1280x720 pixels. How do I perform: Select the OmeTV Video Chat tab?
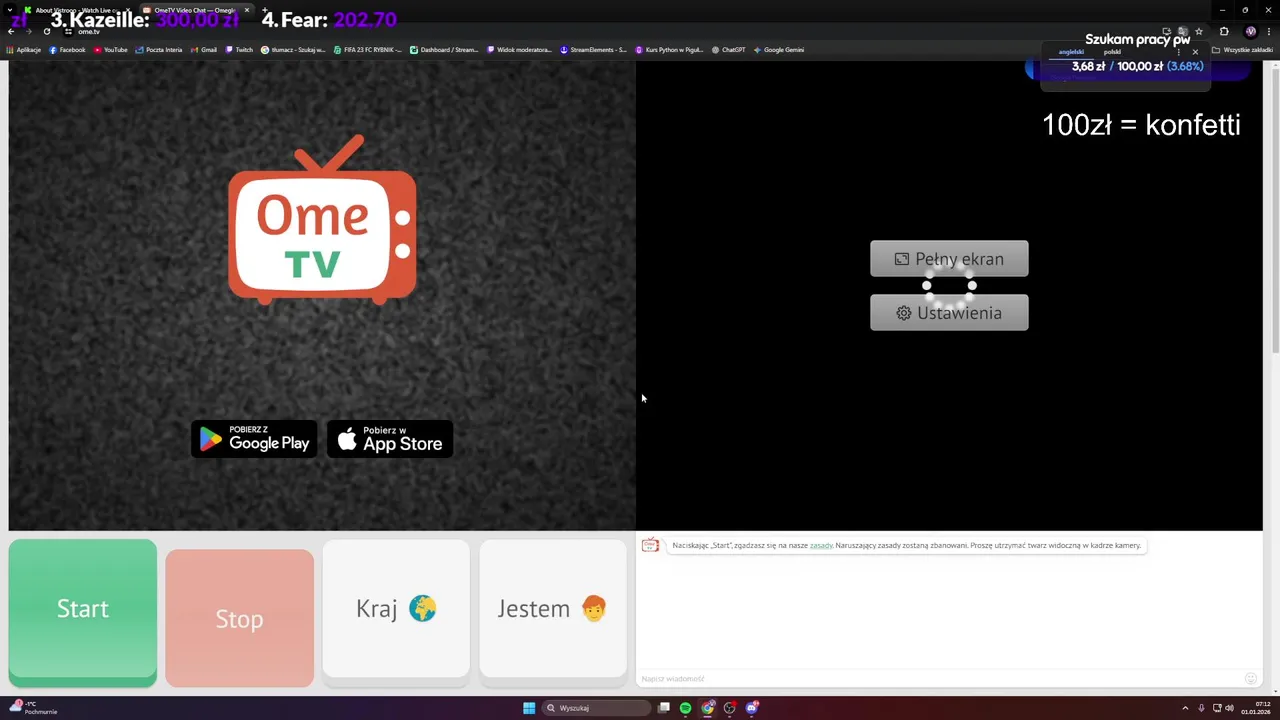tap(195, 10)
